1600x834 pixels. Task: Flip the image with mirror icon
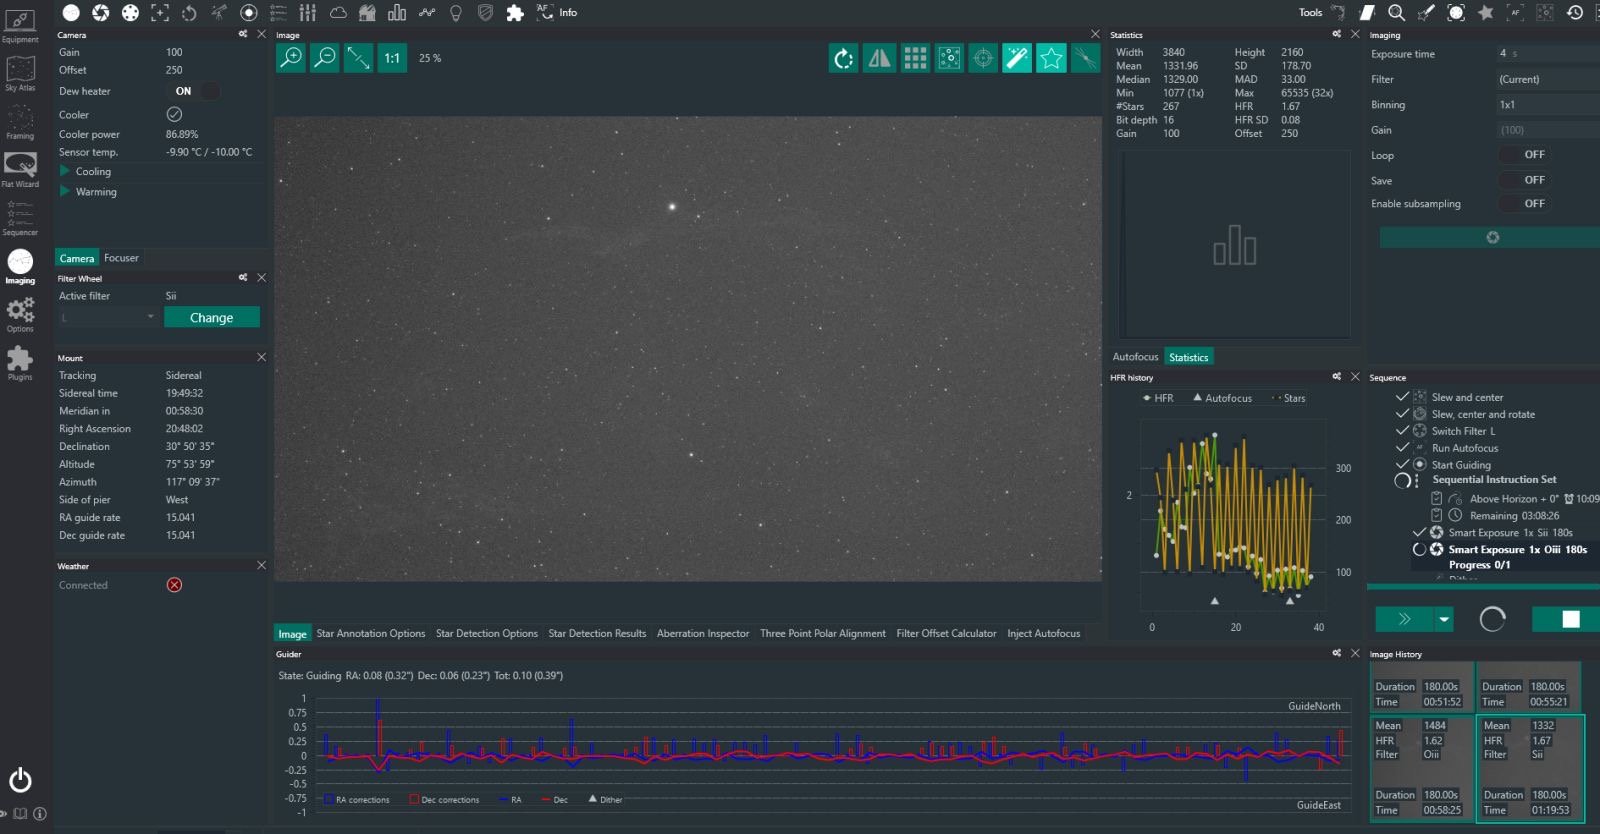879,59
